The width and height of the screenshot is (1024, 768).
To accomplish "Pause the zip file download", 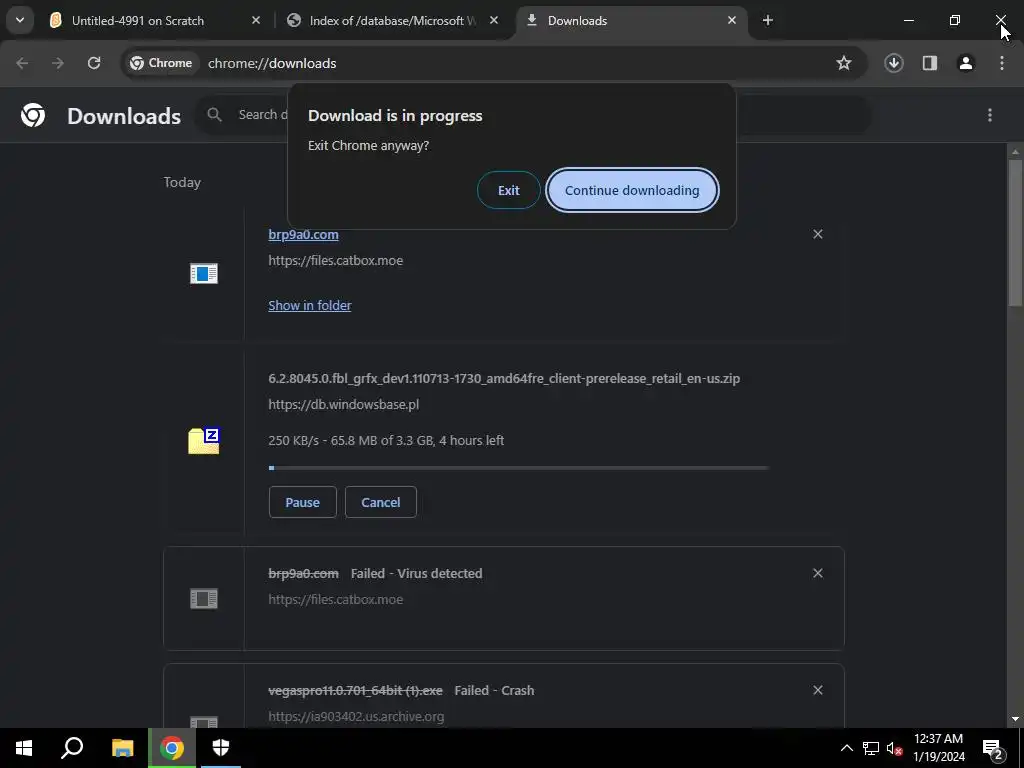I will 302,502.
